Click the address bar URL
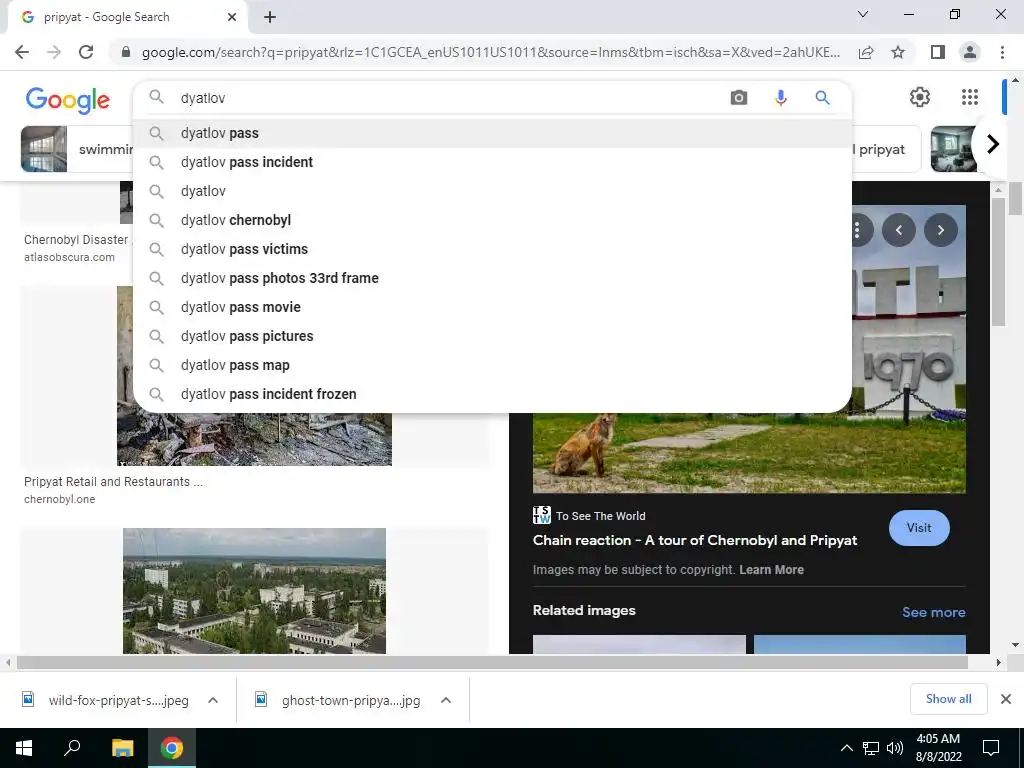The width and height of the screenshot is (1024, 768). 490,52
